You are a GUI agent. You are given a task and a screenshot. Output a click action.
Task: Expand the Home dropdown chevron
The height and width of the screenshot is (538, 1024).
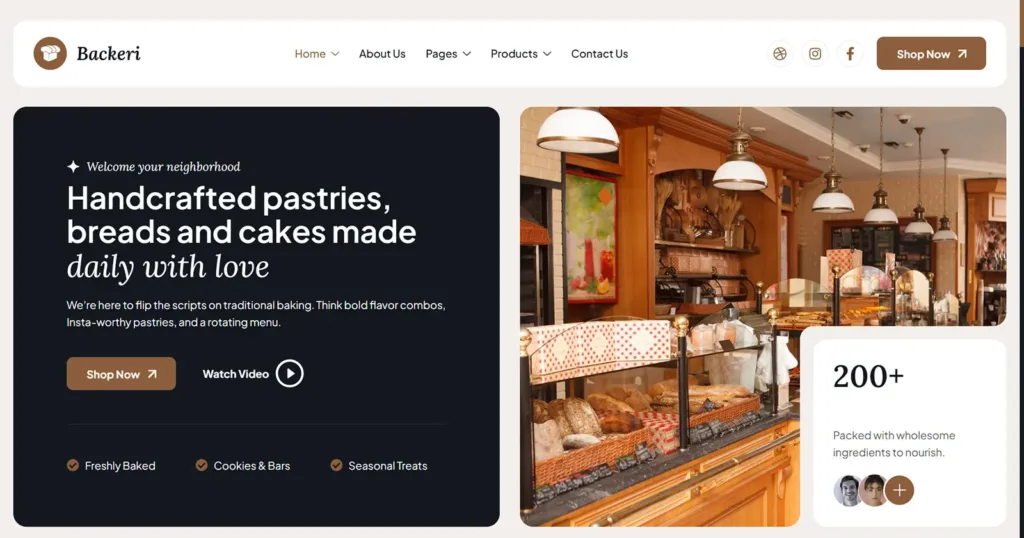point(335,54)
